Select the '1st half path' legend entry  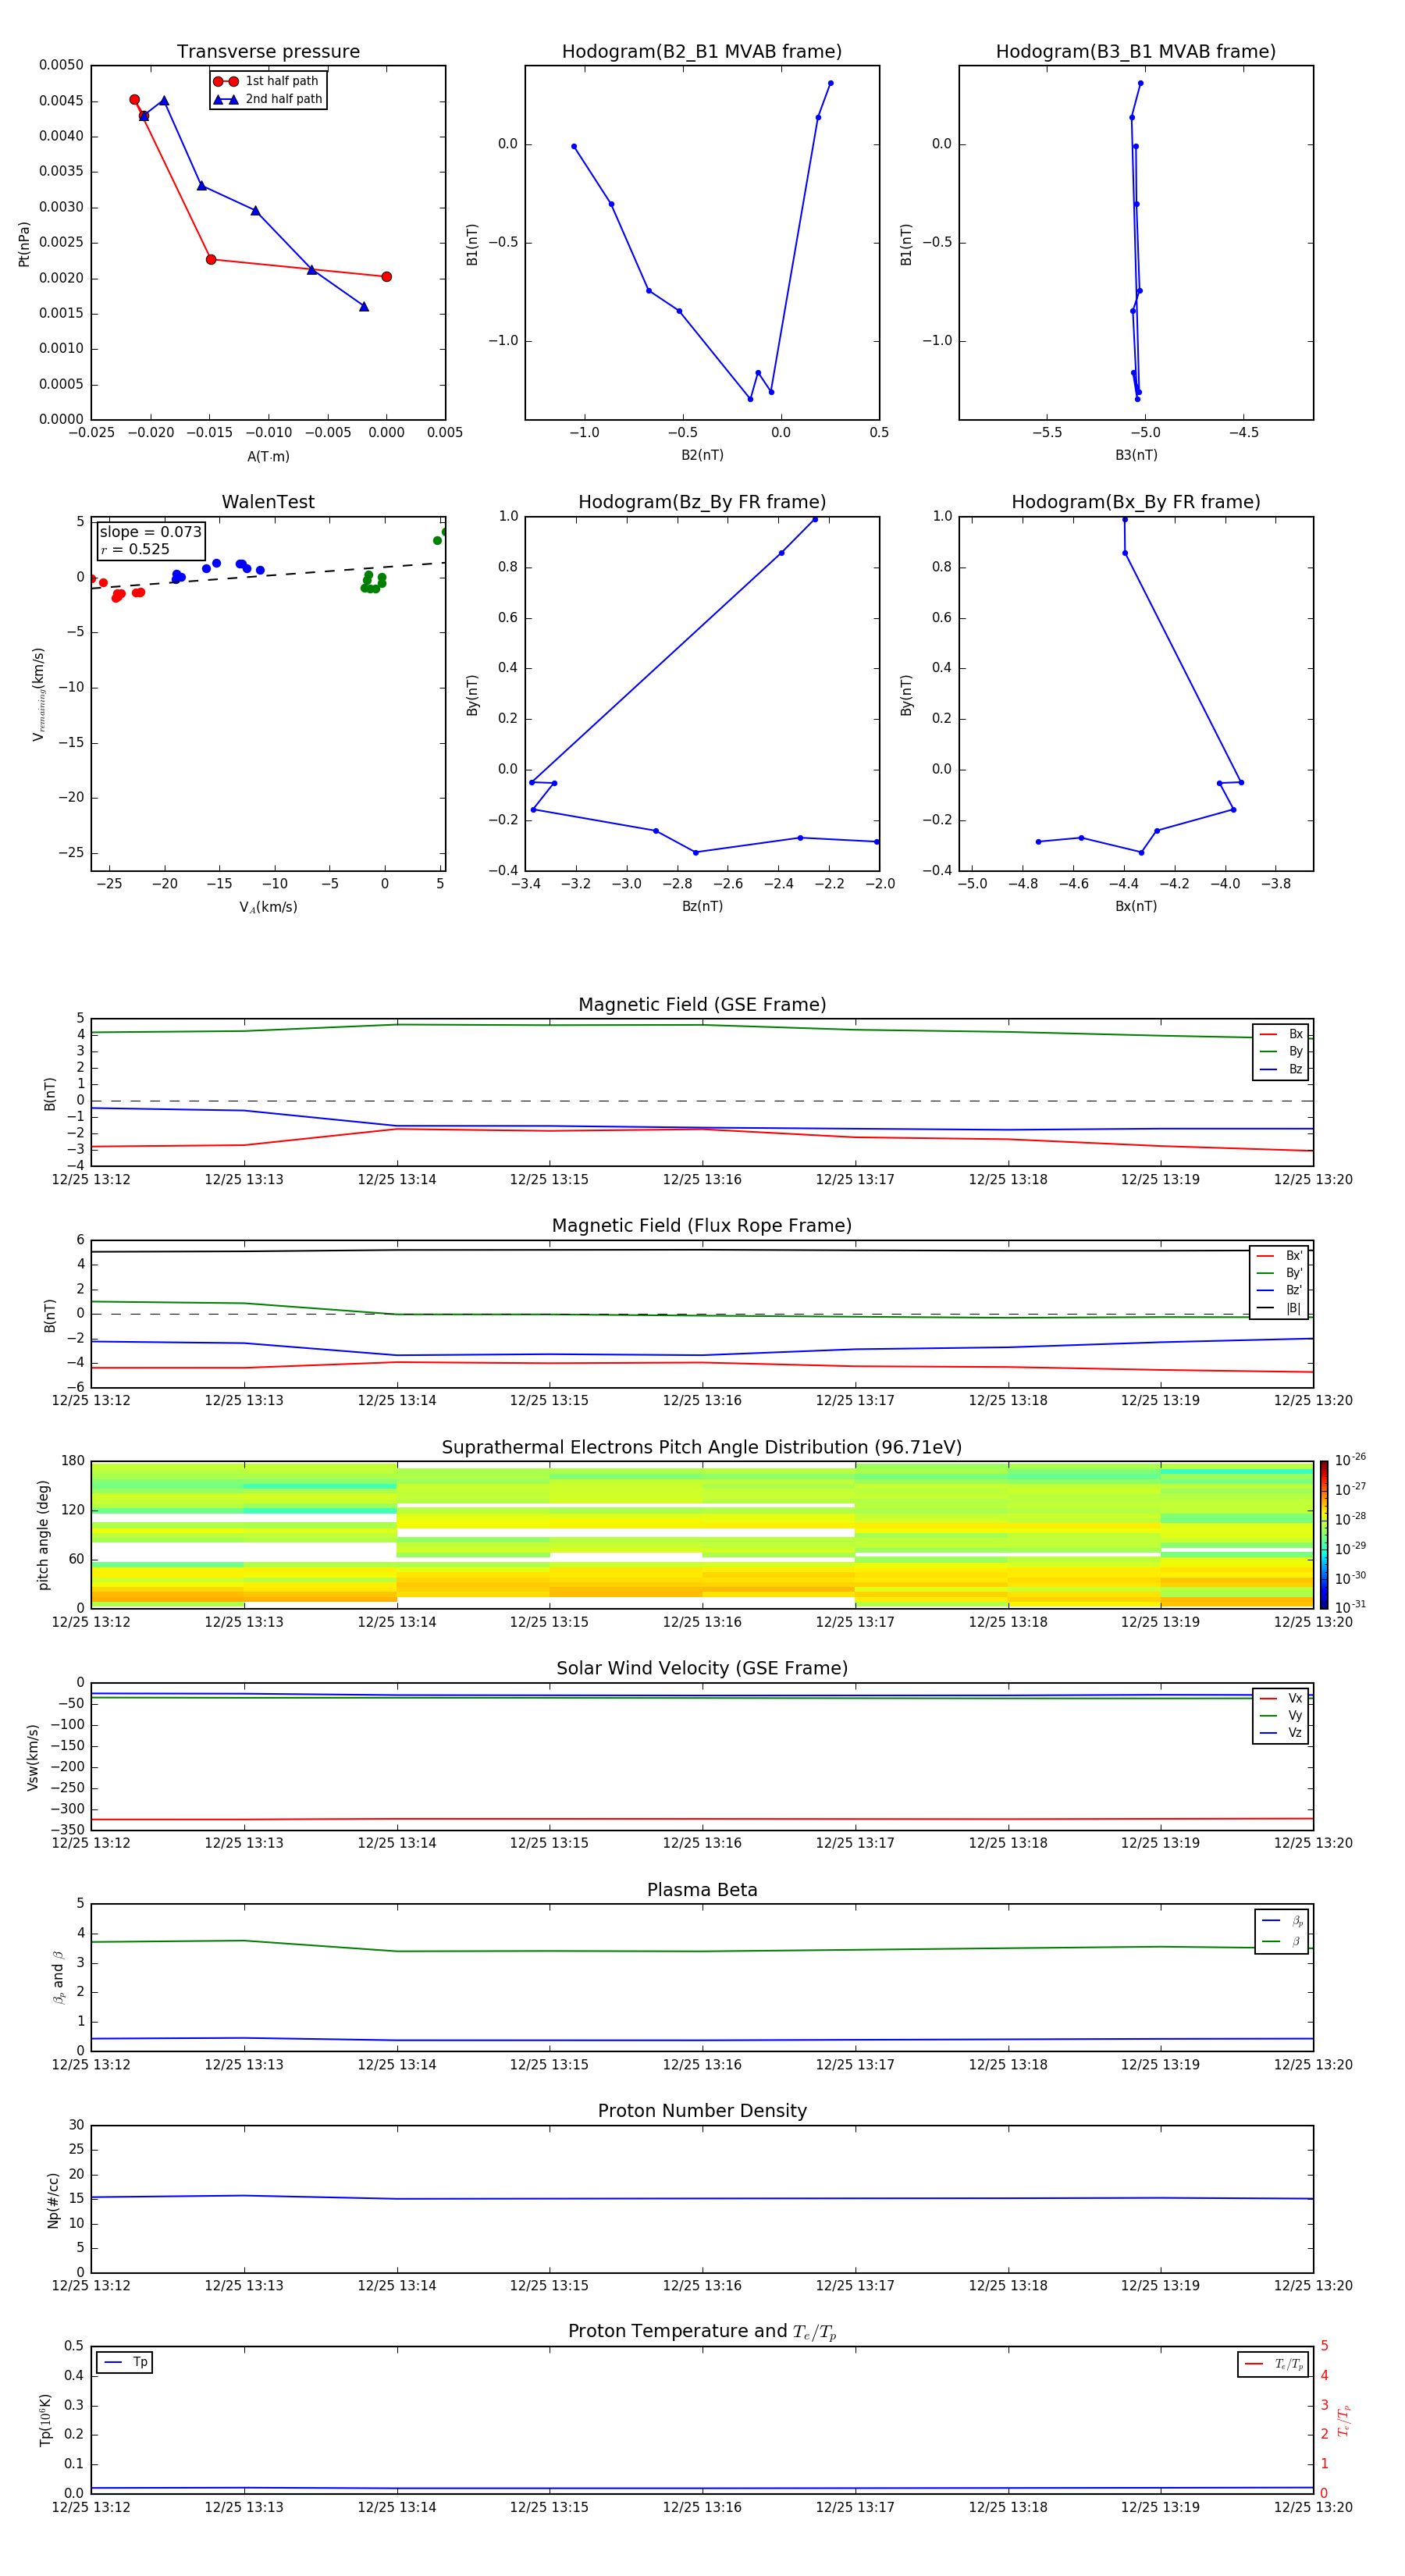pyautogui.click(x=268, y=81)
